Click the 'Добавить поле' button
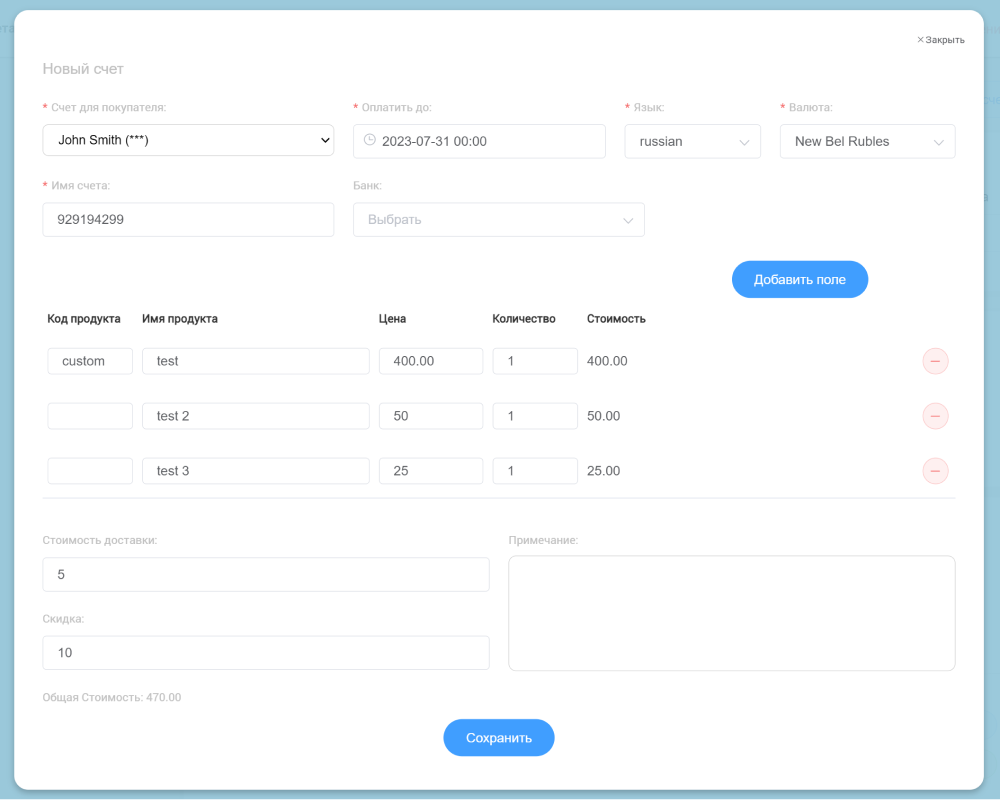1000x800 pixels. tap(799, 280)
